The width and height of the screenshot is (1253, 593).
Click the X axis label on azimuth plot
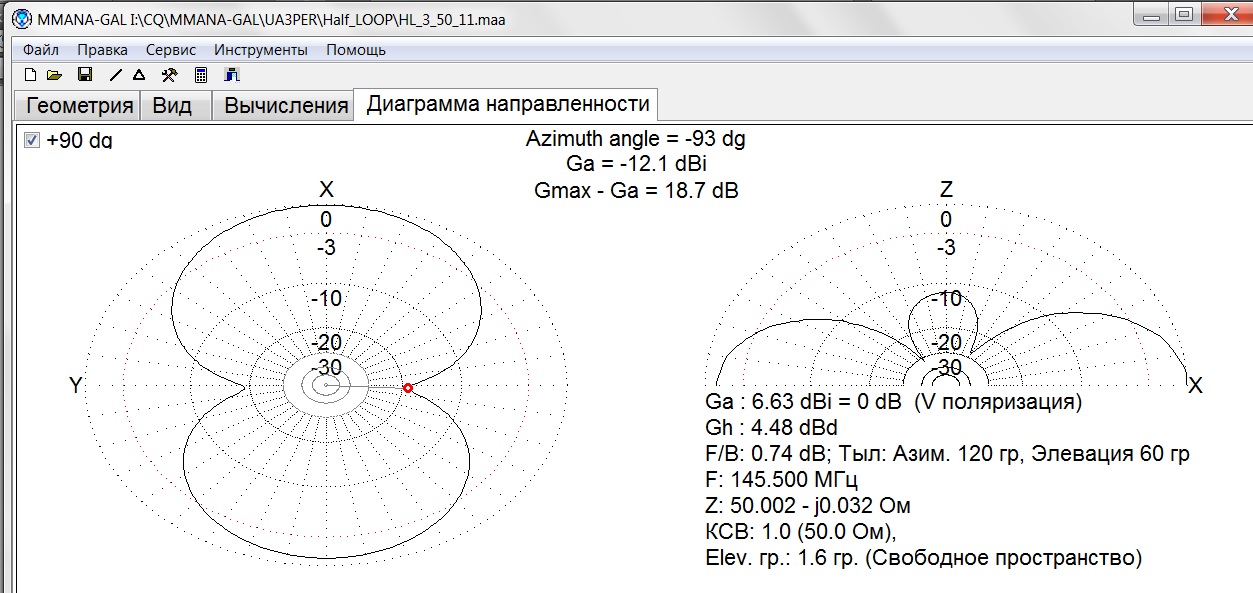(x=326, y=190)
